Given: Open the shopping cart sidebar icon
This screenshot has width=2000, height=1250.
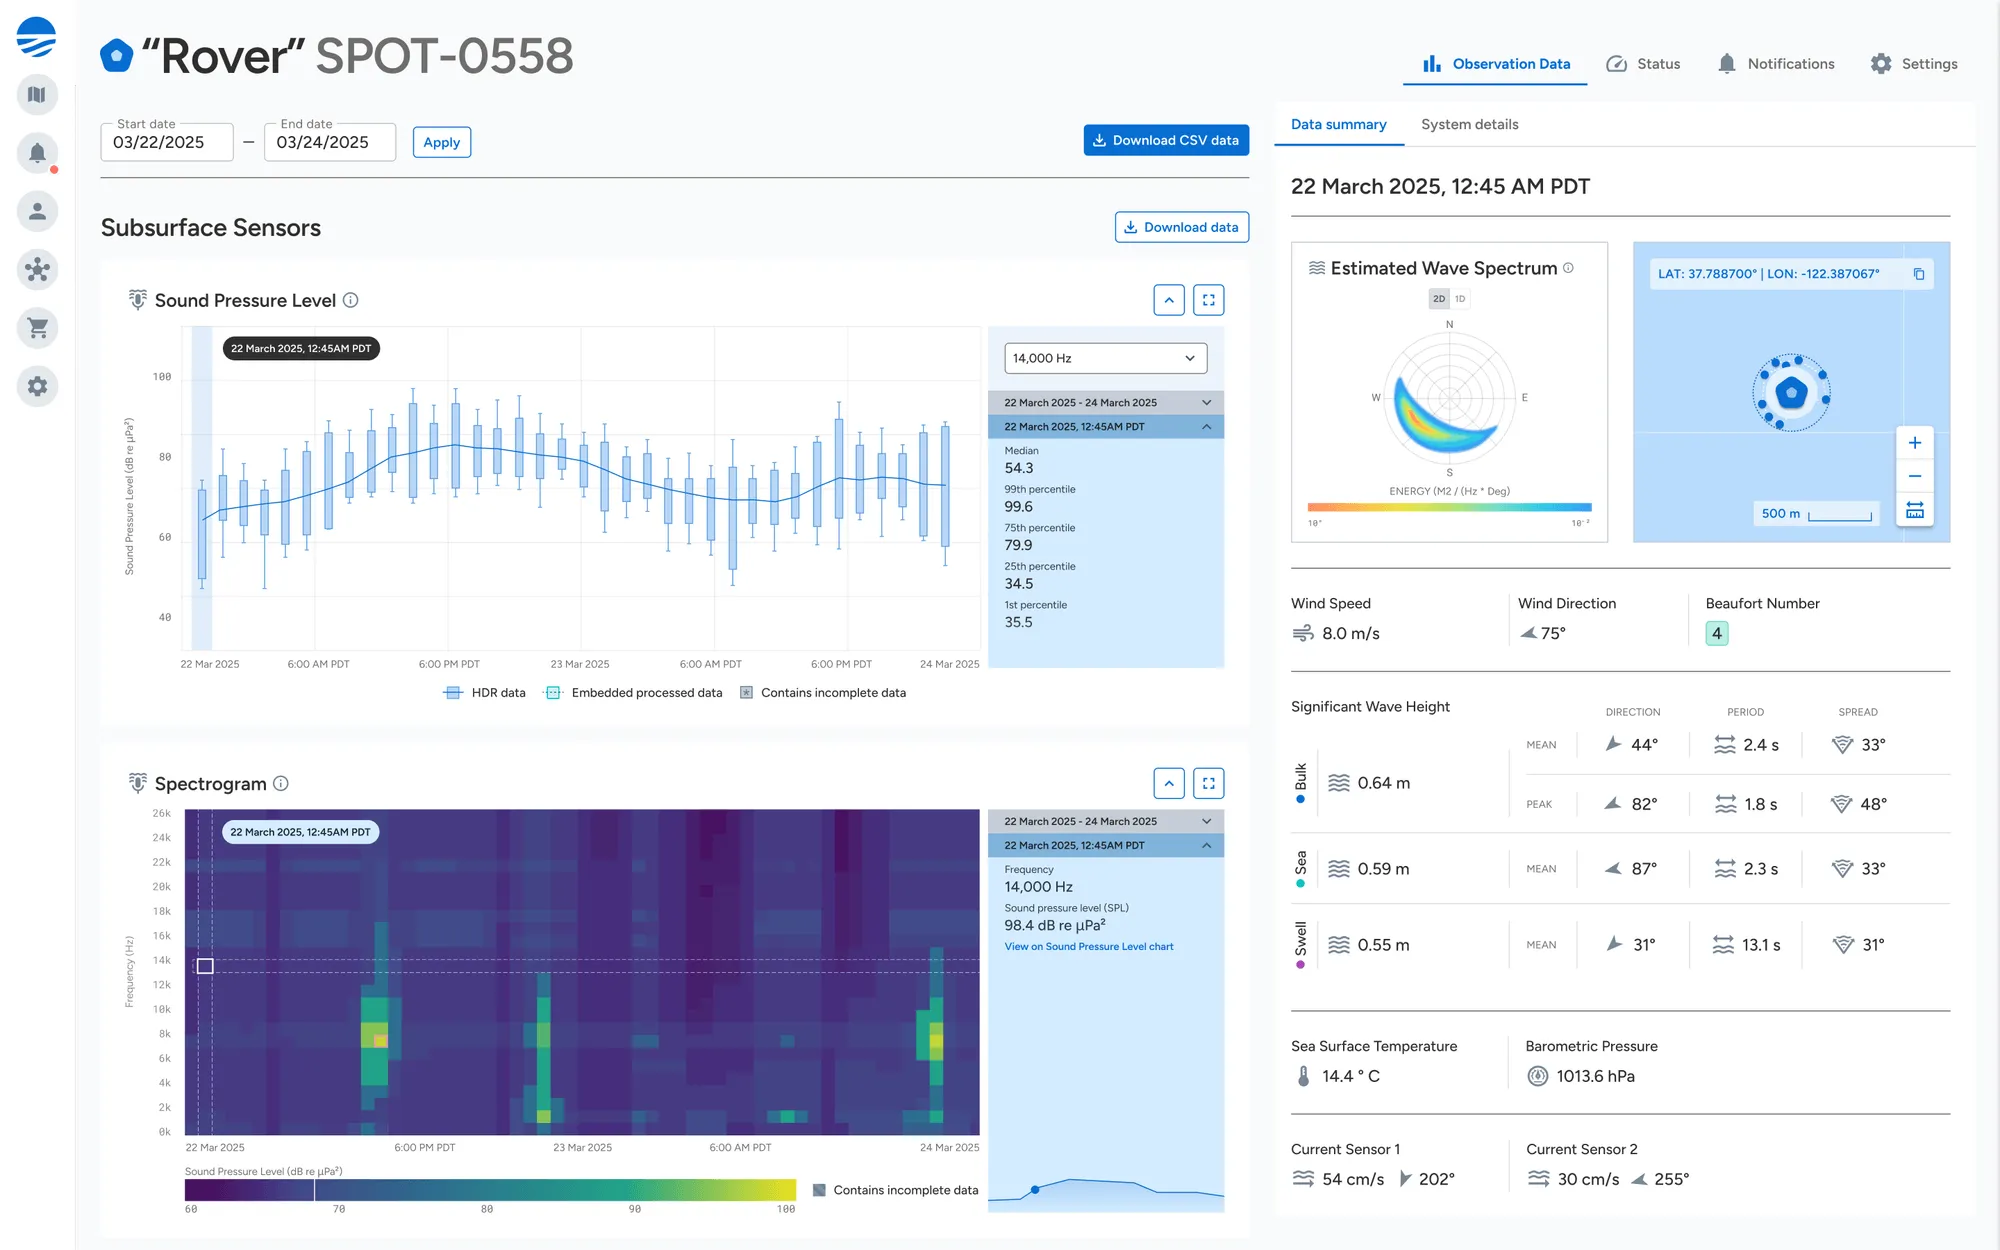Looking at the screenshot, I should (x=37, y=328).
